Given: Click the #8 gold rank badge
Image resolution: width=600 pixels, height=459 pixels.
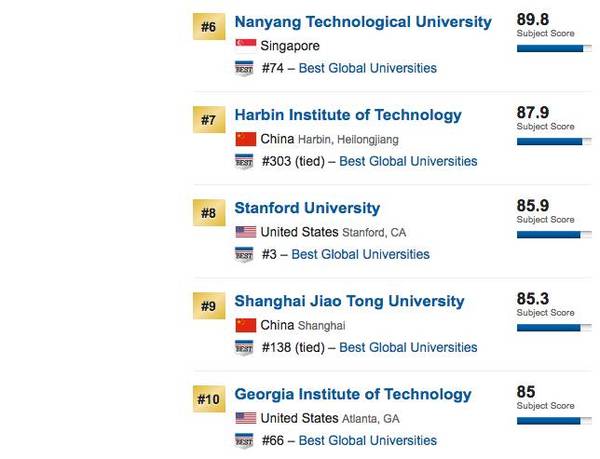Looking at the screenshot, I should pyautogui.click(x=209, y=213).
